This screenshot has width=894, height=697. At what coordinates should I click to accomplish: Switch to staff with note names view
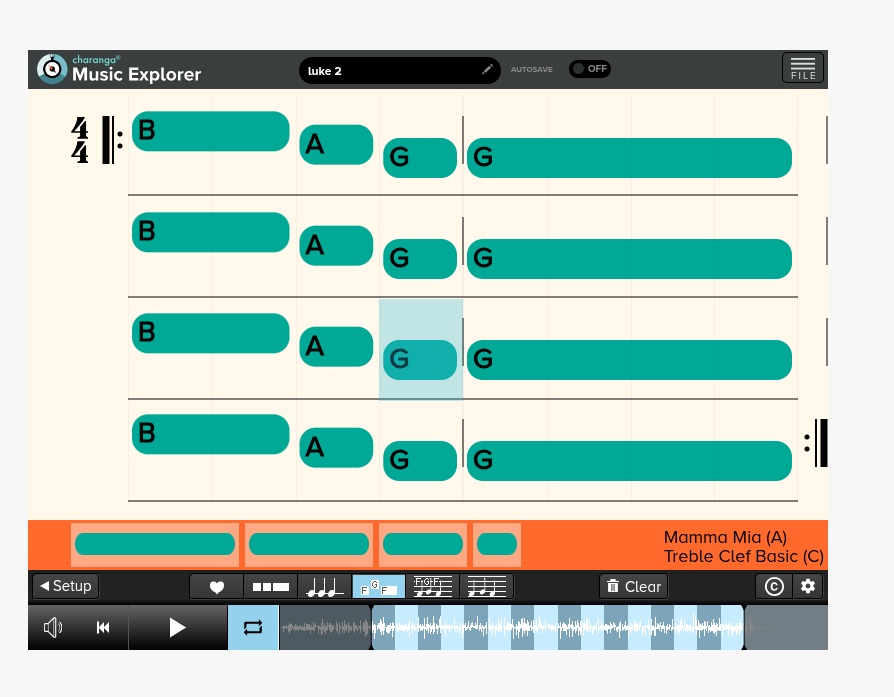(432, 587)
